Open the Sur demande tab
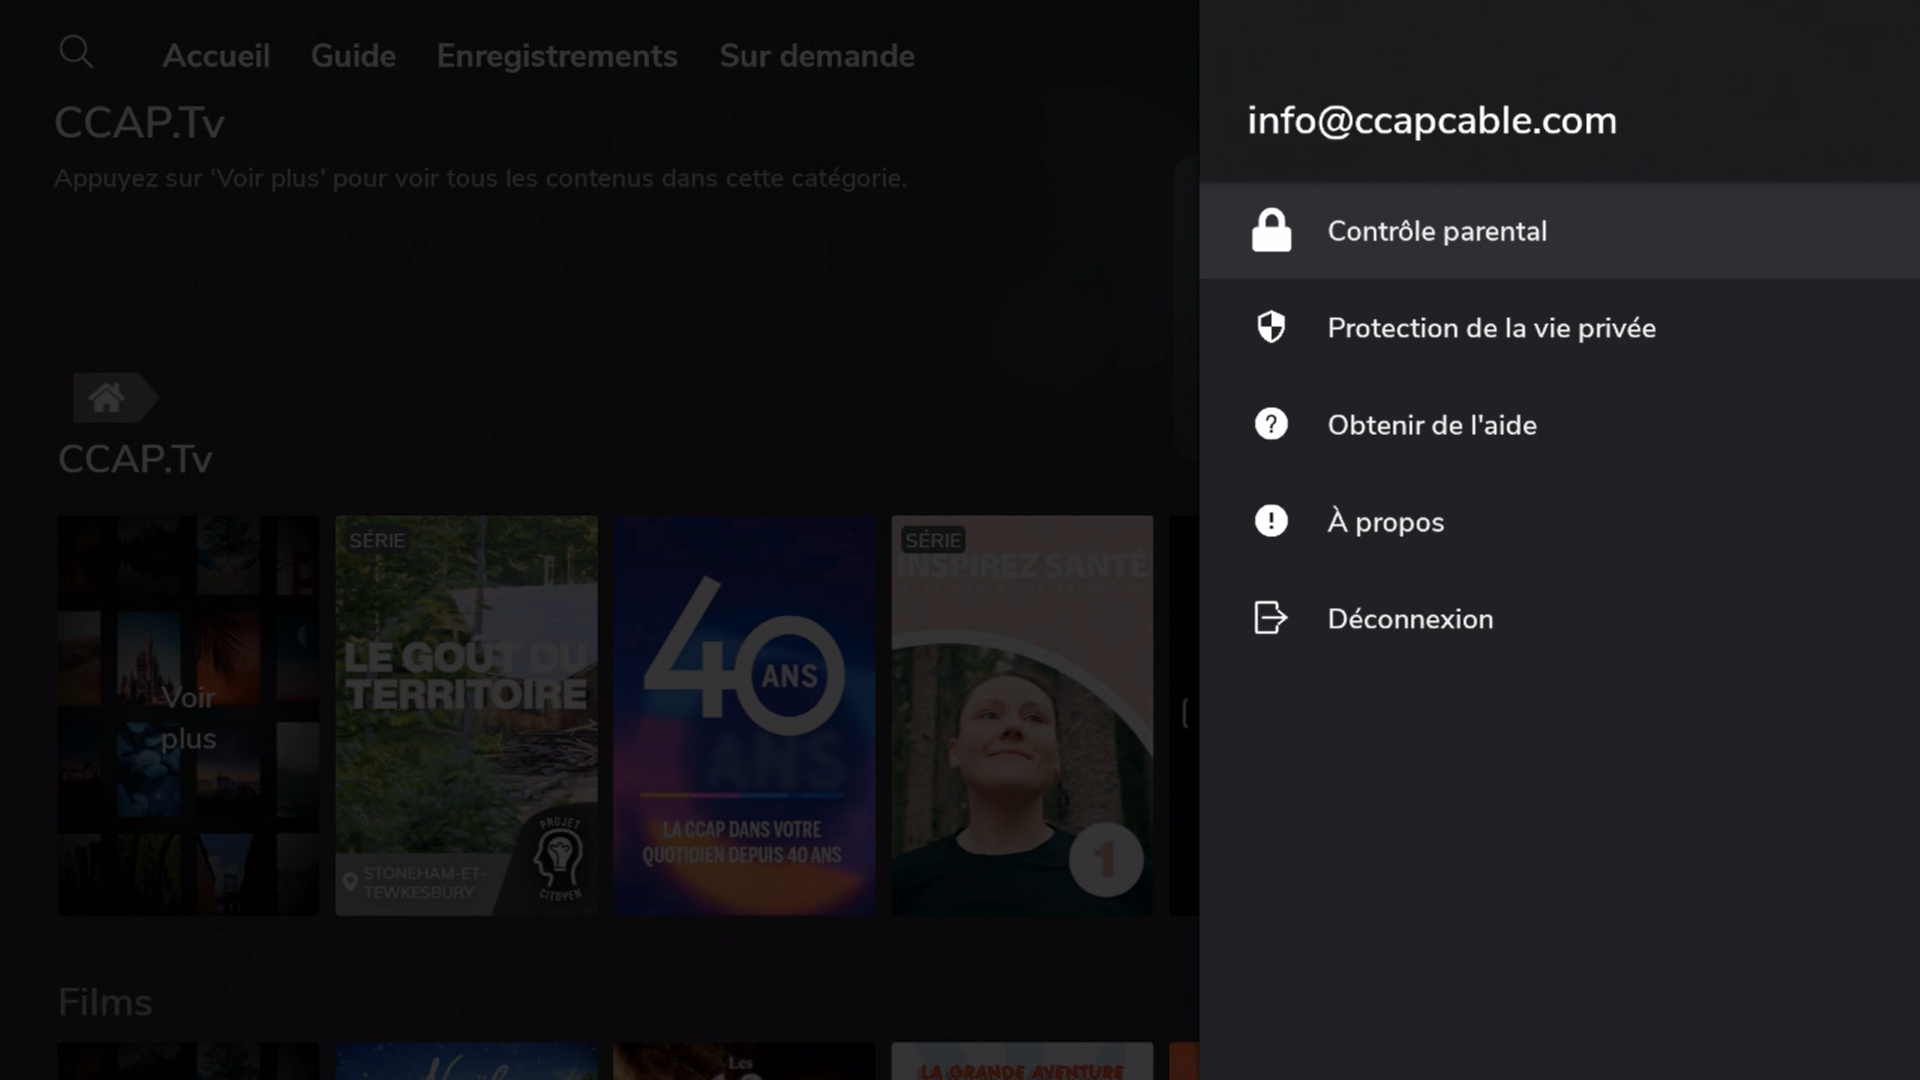 pyautogui.click(x=817, y=56)
